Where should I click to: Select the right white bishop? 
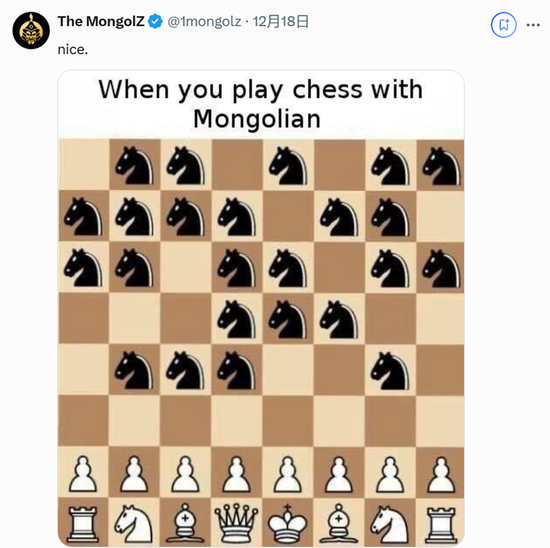338,523
